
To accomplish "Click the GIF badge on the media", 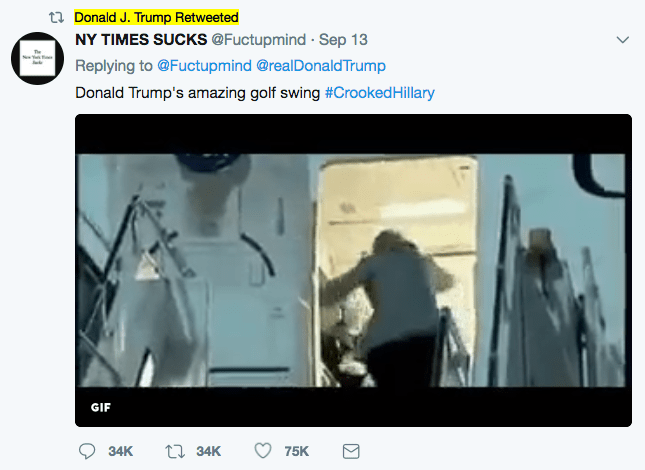I will click(101, 408).
